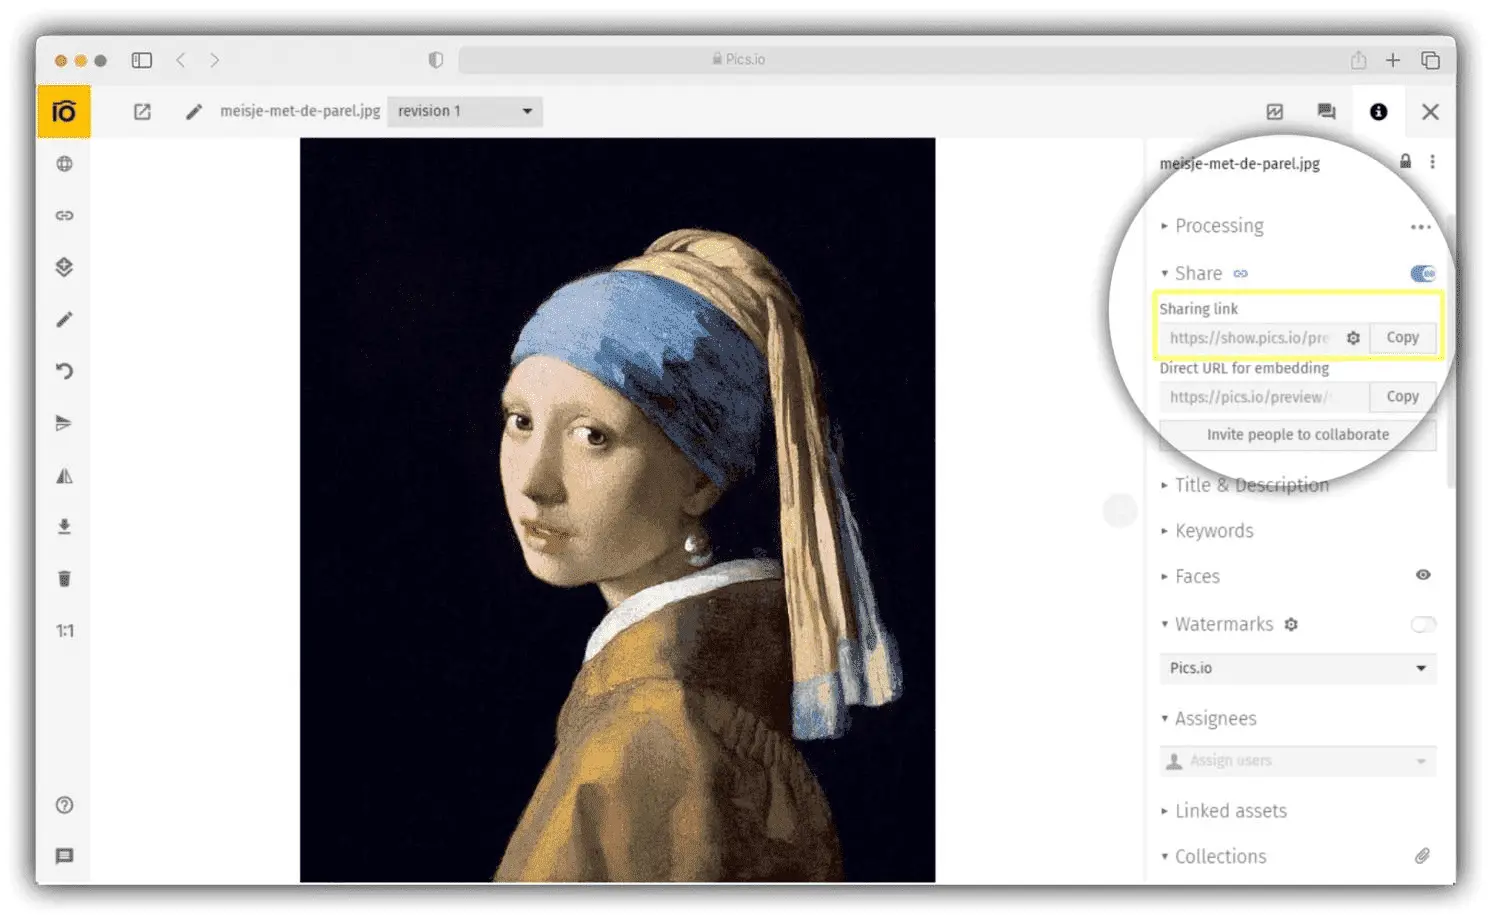
Task: Open the Pics.io watermark dropdown
Action: pyautogui.click(x=1298, y=668)
